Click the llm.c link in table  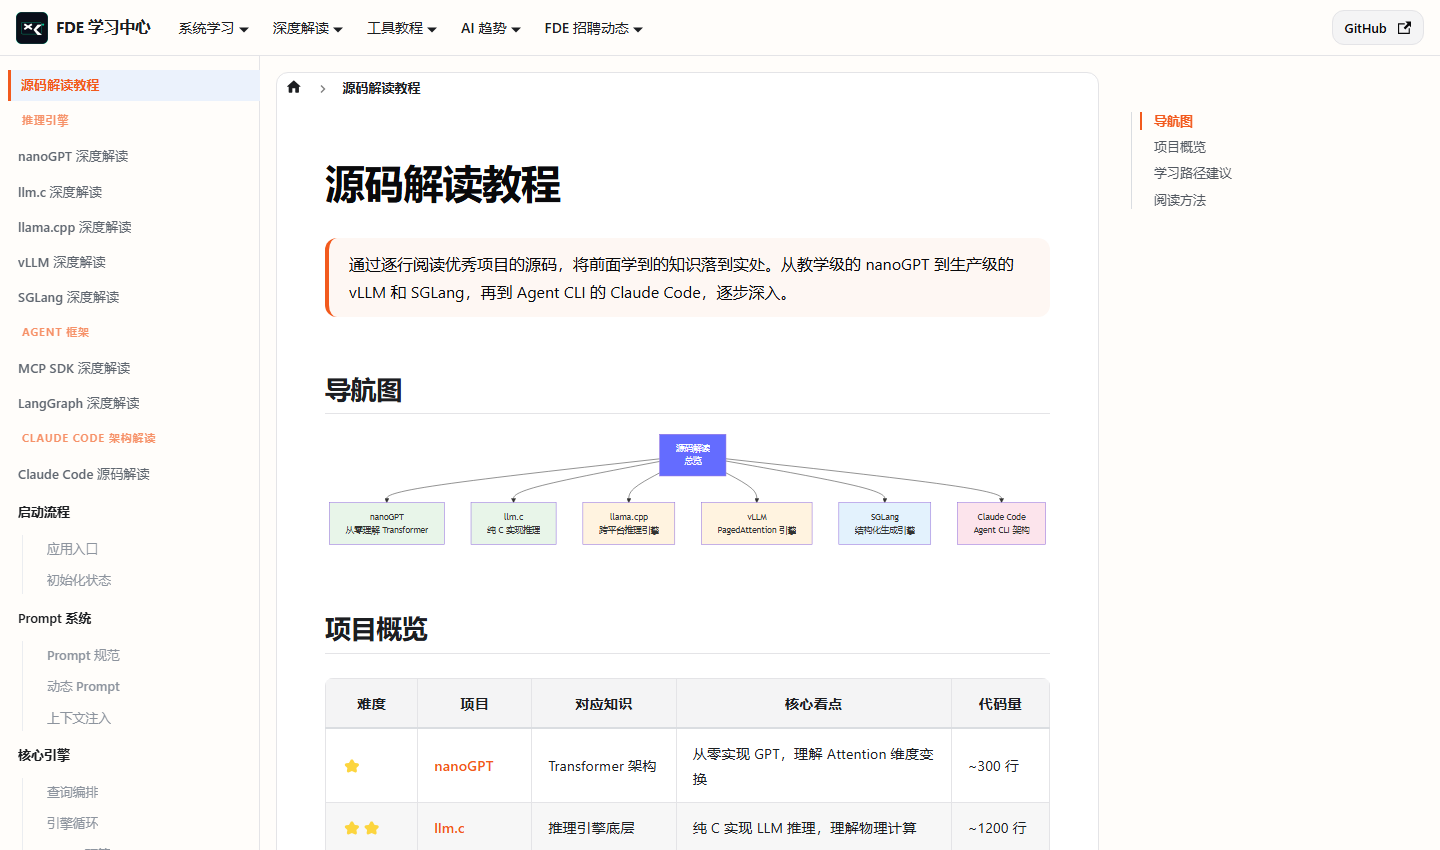click(x=449, y=828)
